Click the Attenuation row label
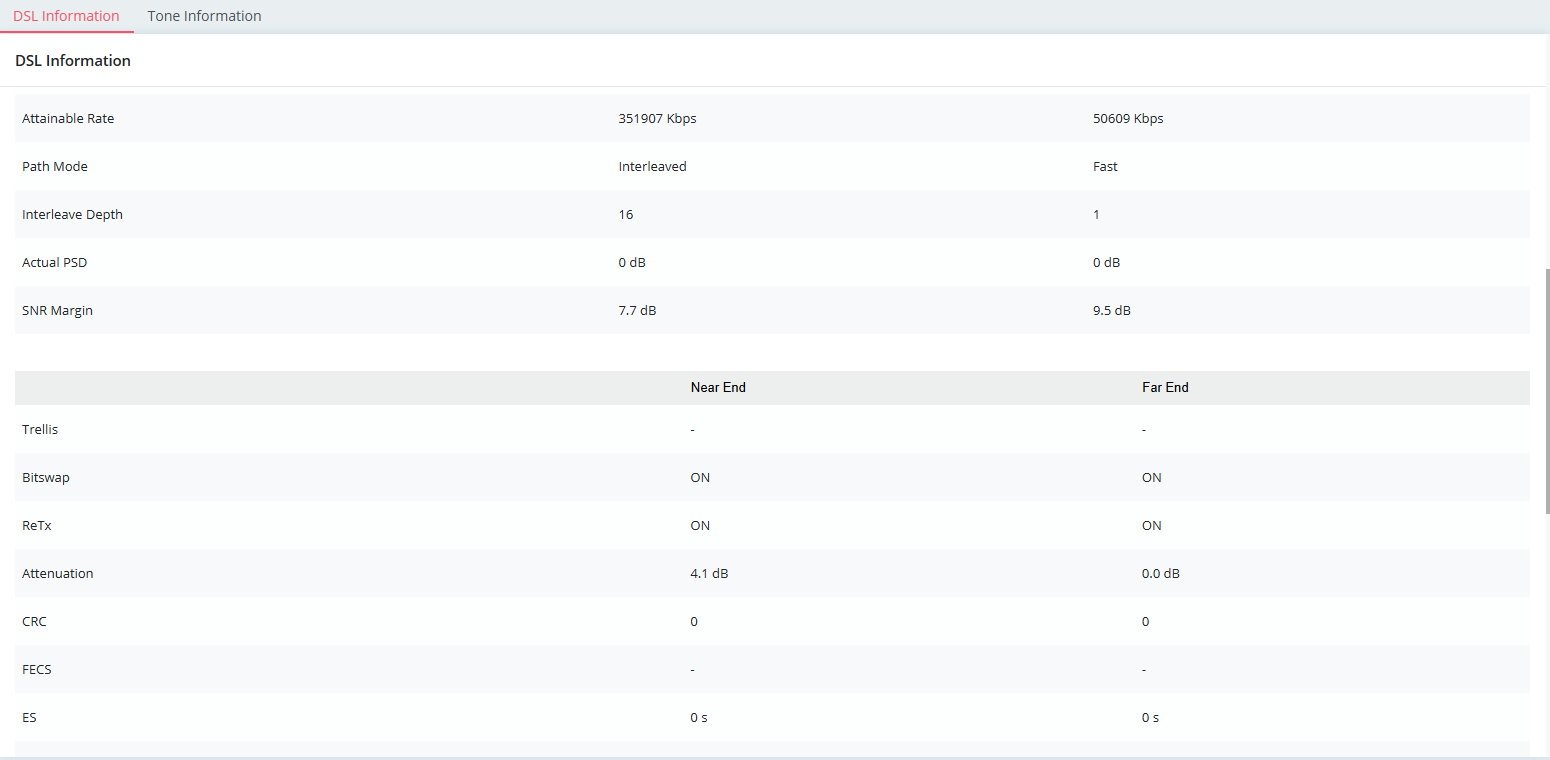 point(58,573)
